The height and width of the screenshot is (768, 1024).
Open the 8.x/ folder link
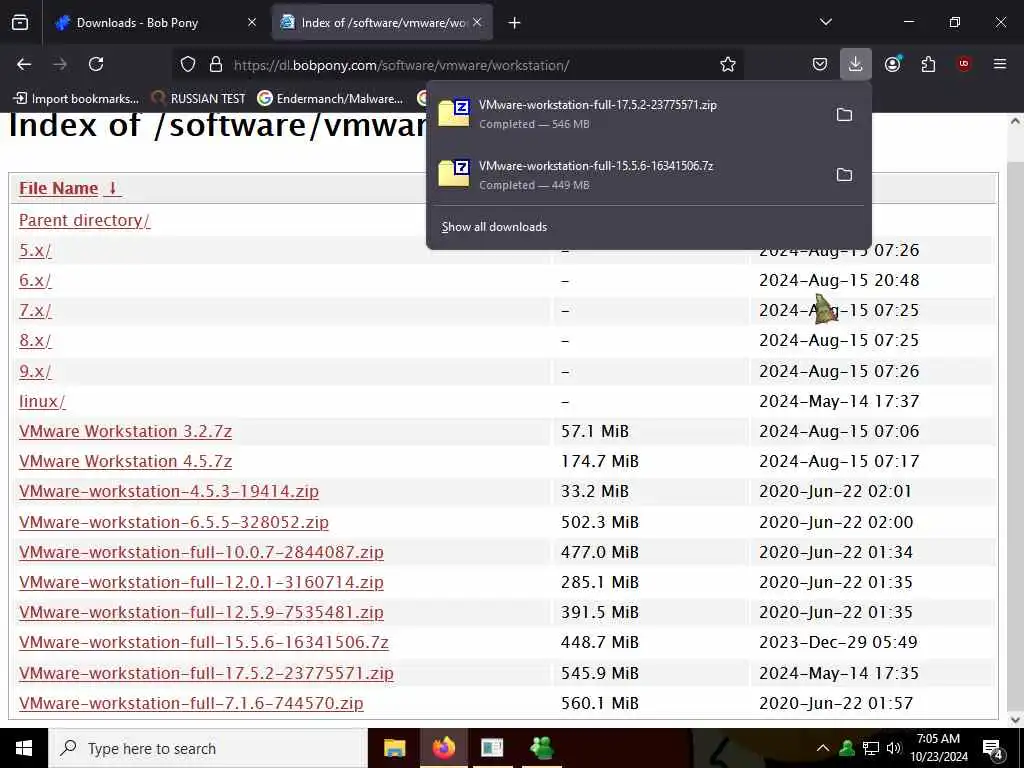coord(35,341)
